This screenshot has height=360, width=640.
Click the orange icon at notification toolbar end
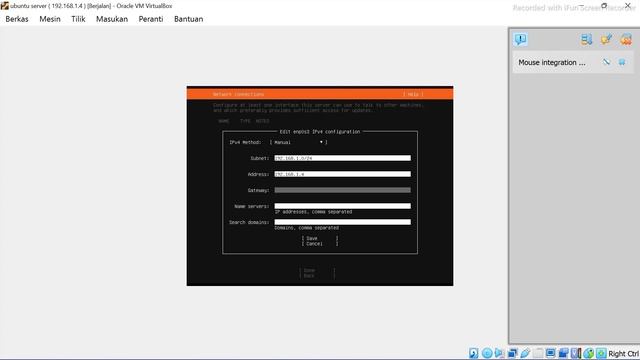click(x=626, y=39)
